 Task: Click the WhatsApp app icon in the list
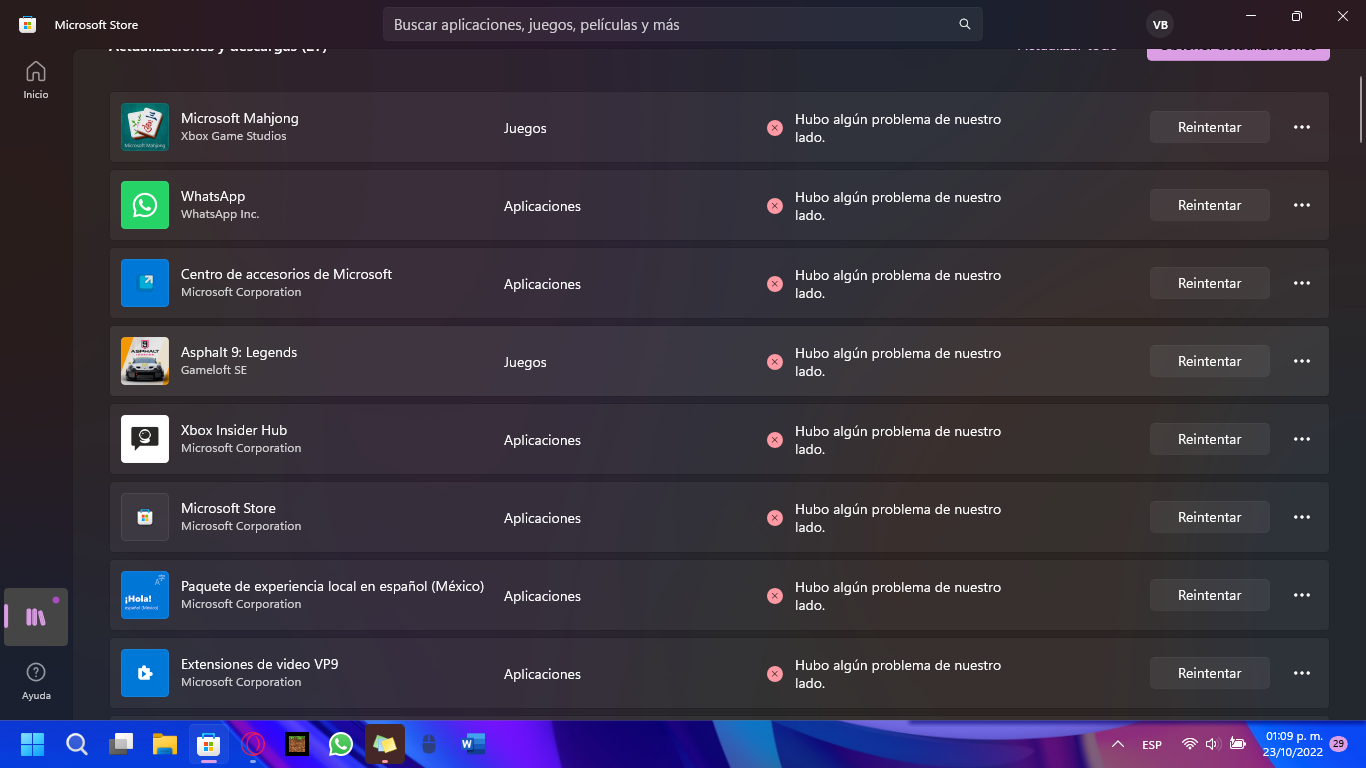[145, 205]
